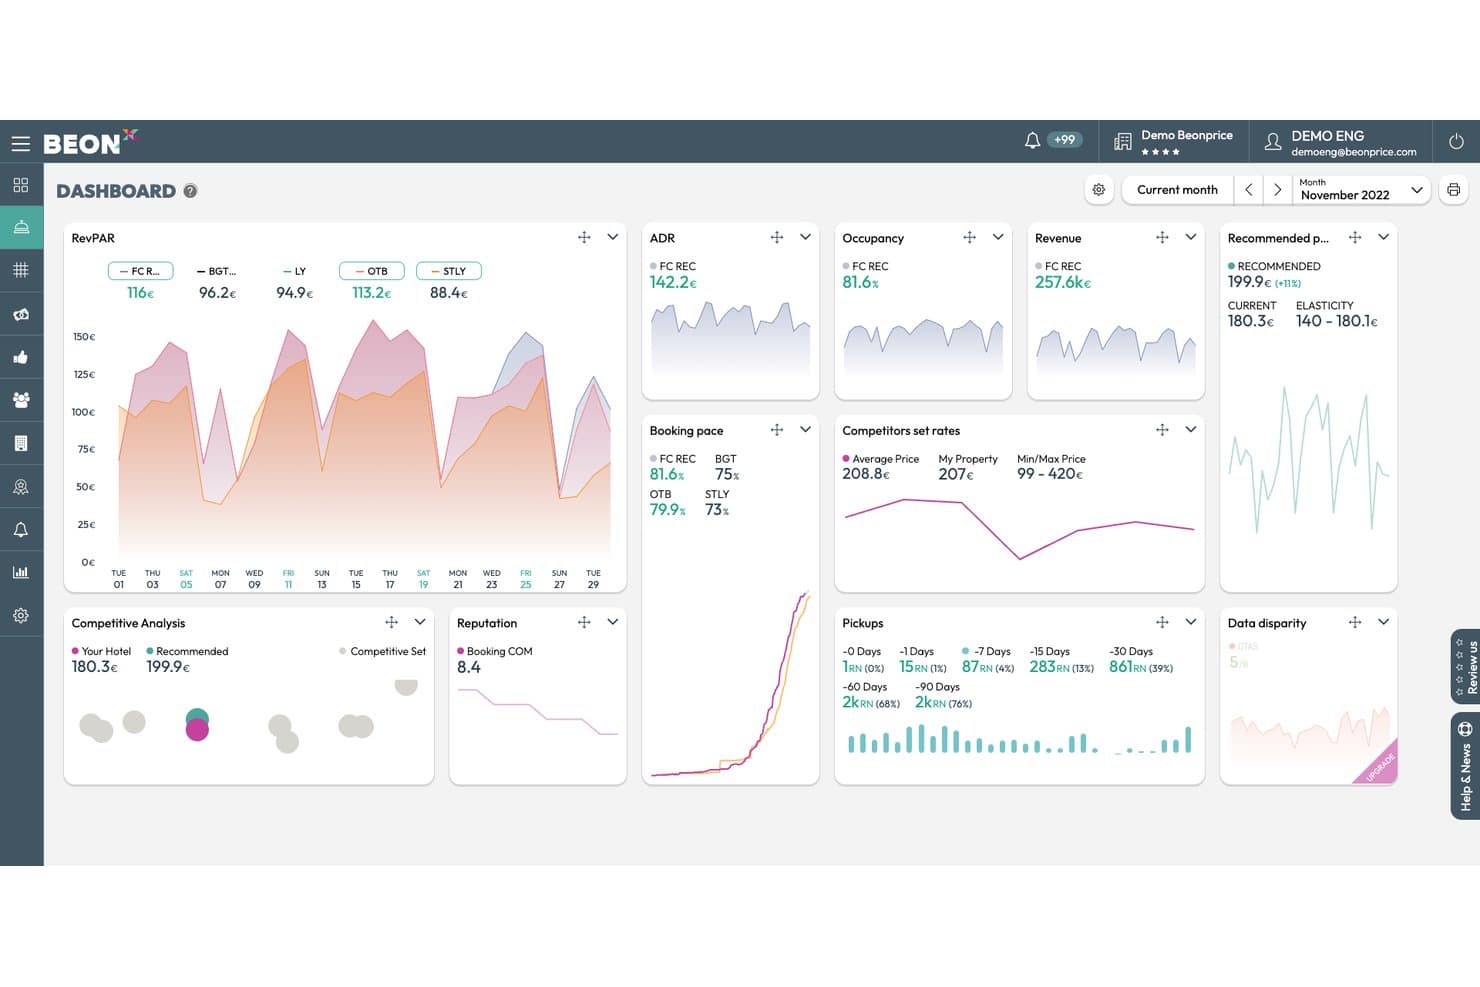Click the move handle on the RevPAR widget
The image size is (1480, 987).
click(x=584, y=237)
